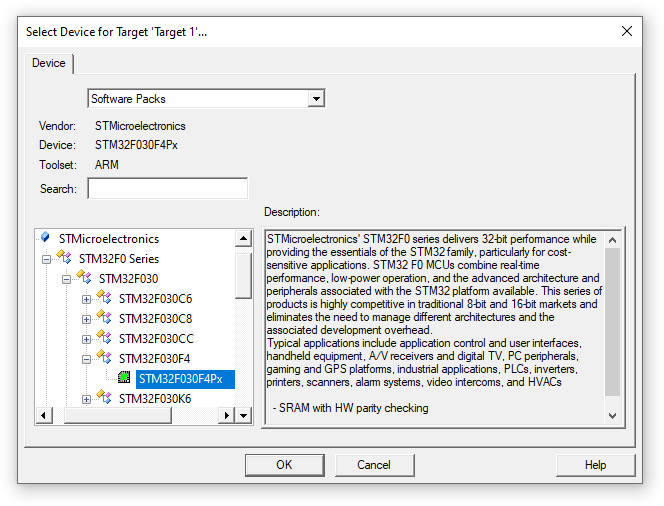
Task: Click the Cancel button
Action: 374,465
